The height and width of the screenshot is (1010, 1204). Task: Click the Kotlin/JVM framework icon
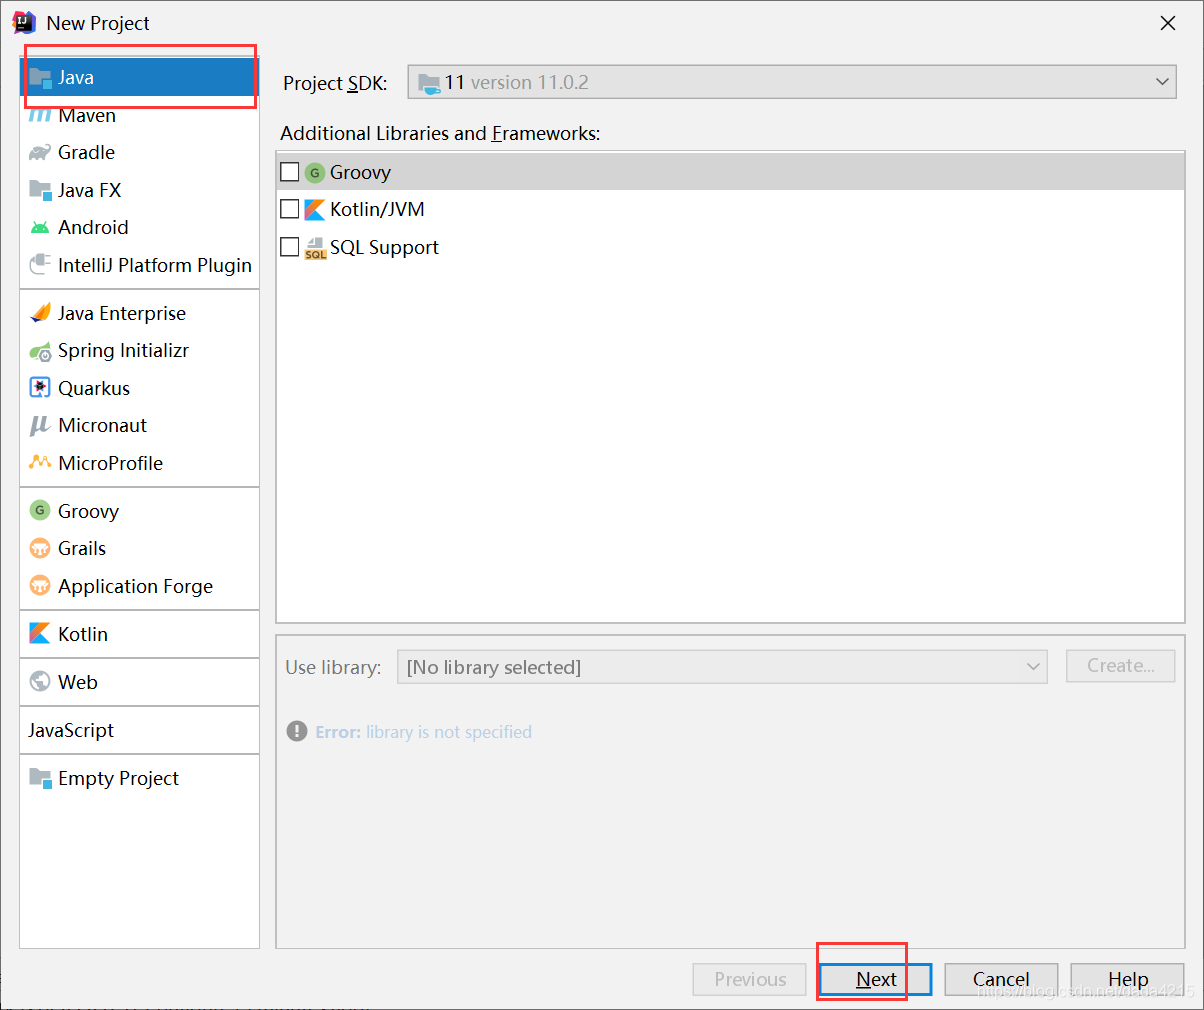pyautogui.click(x=315, y=209)
